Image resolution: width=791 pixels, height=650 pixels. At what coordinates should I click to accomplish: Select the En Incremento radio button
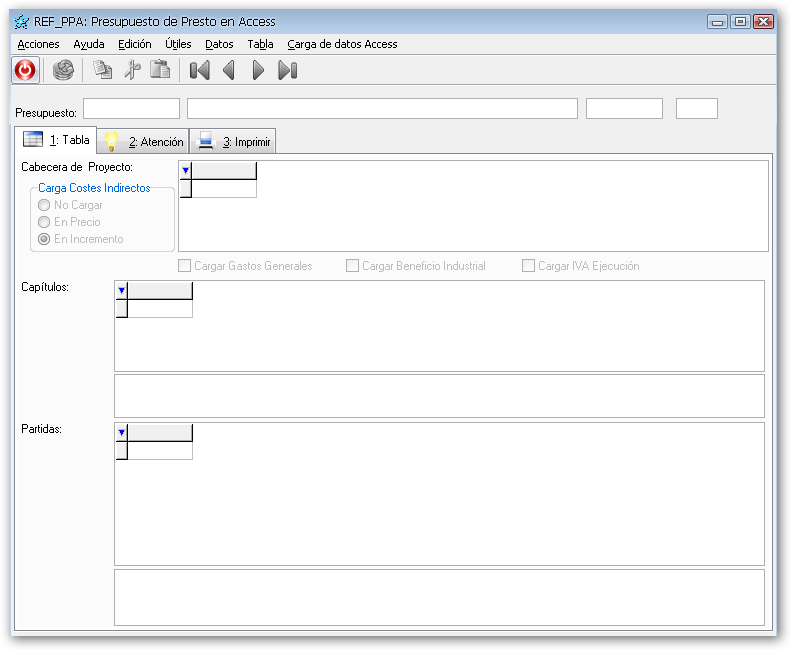pos(44,239)
